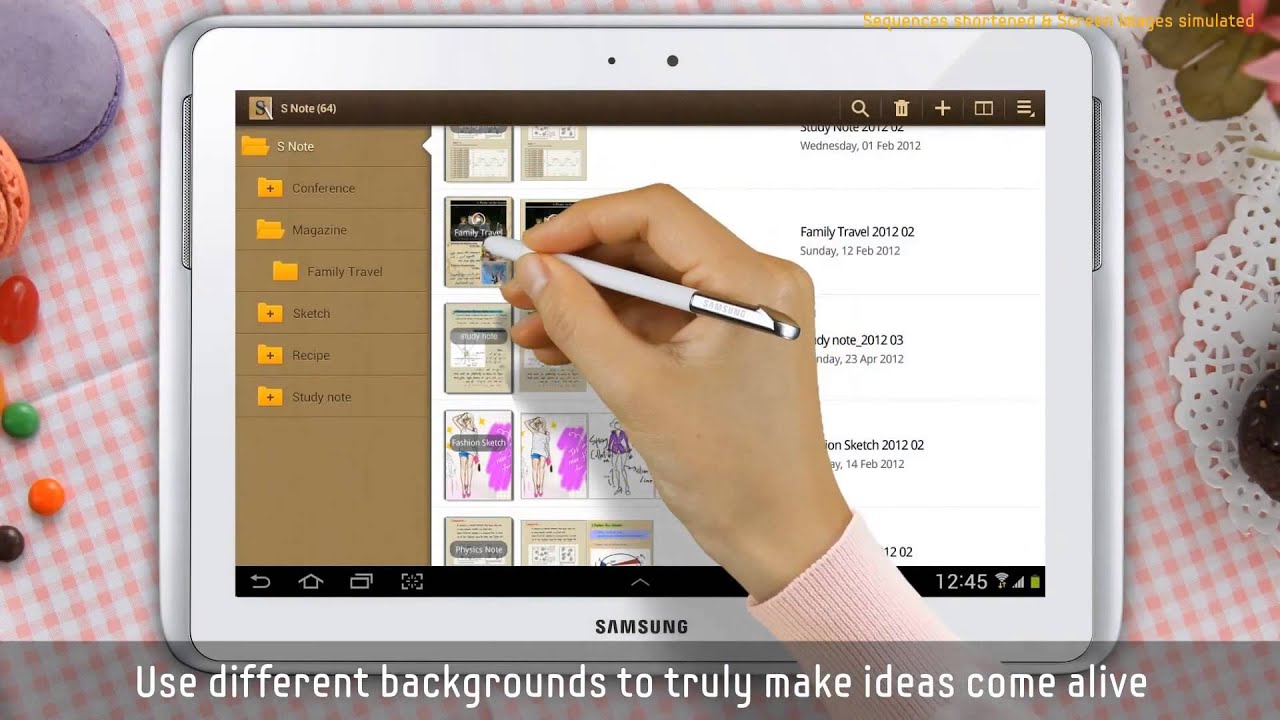Expand the Study note folder plus icon
This screenshot has width=1280, height=720.
[x=269, y=397]
